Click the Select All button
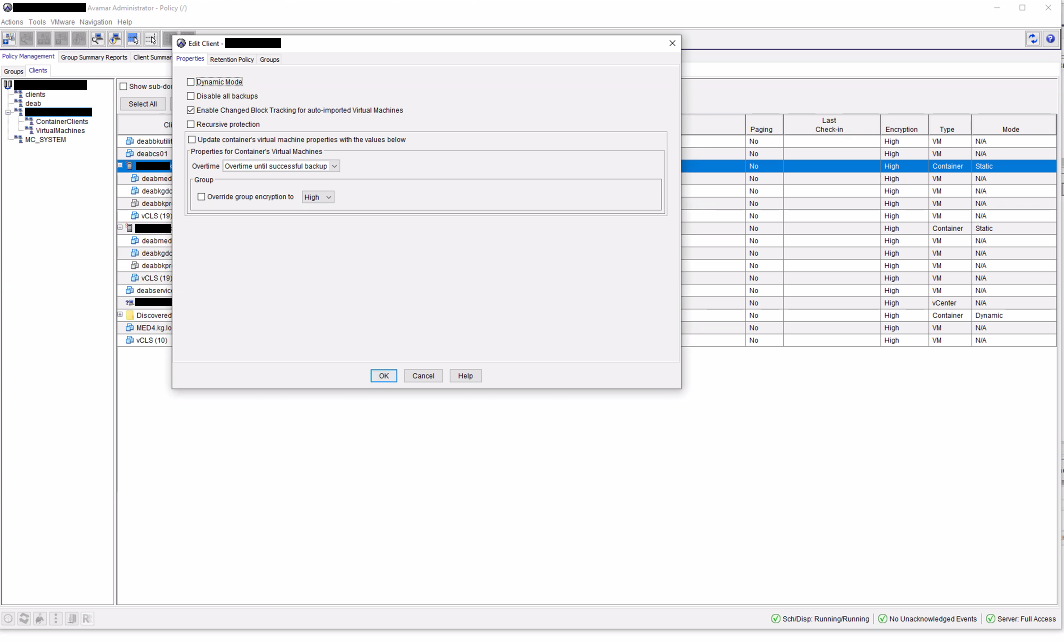The height and width of the screenshot is (641, 1064). point(142,103)
